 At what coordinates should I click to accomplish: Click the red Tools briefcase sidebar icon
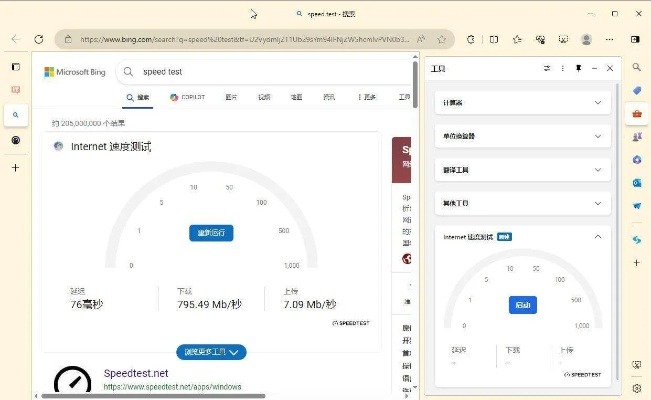[x=637, y=113]
